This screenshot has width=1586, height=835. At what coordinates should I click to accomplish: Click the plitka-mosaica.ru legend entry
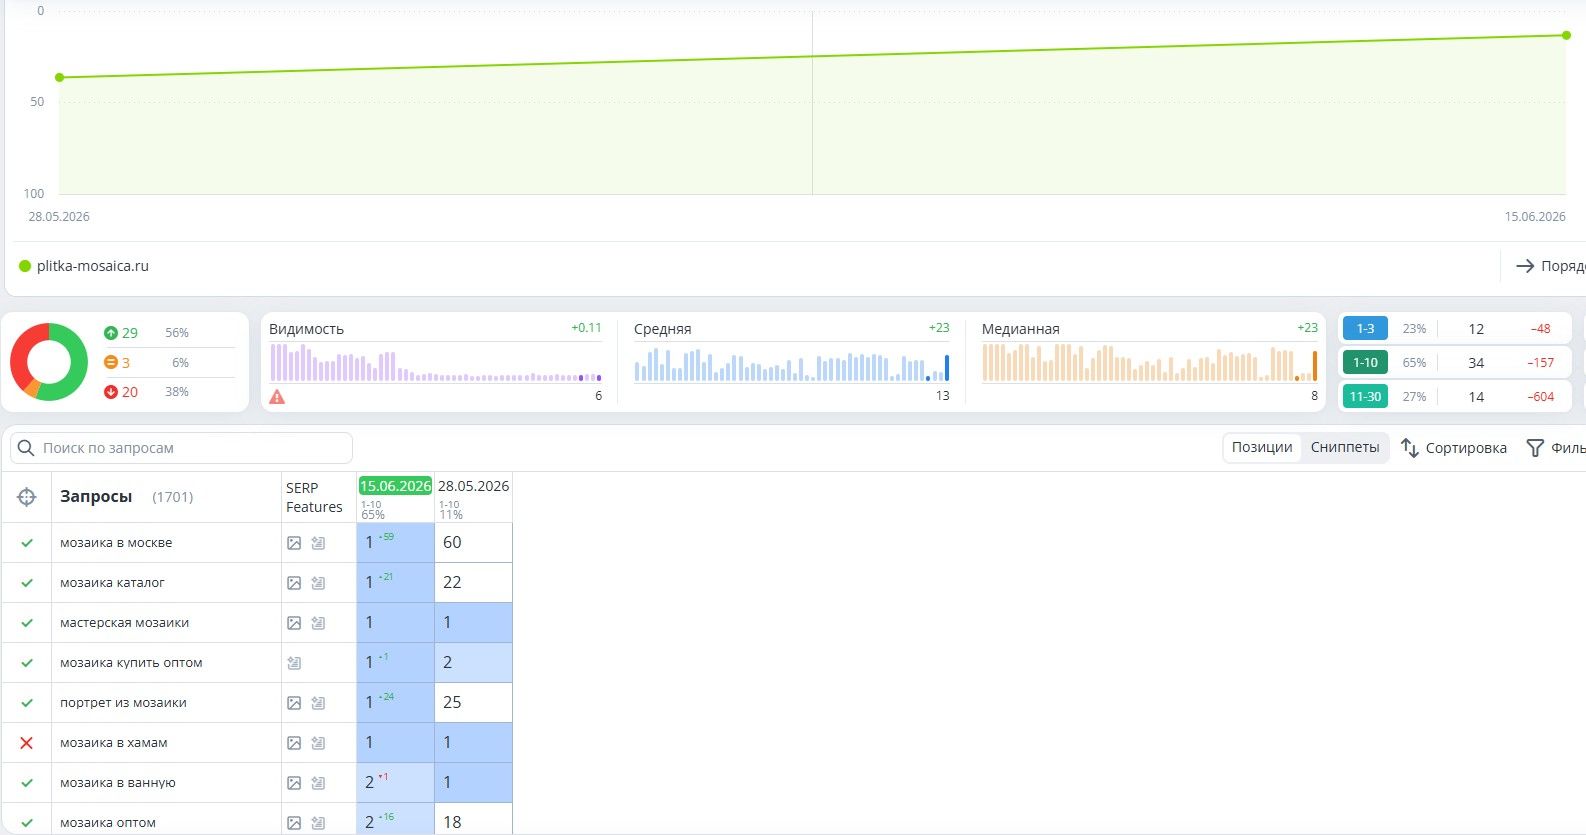(84, 266)
